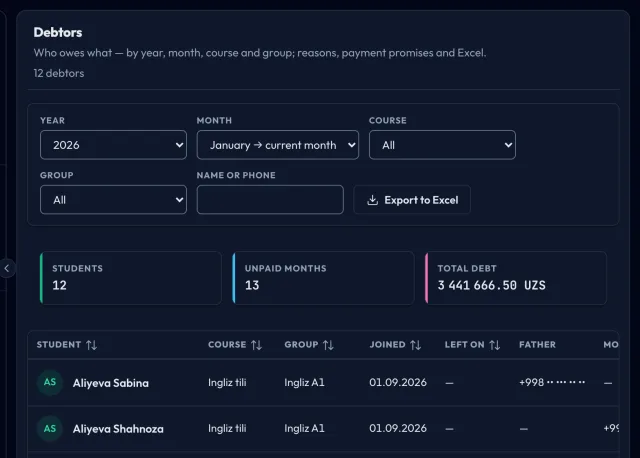
Task: Click Aliyeva Sabina's father phone number
Action: point(552,382)
